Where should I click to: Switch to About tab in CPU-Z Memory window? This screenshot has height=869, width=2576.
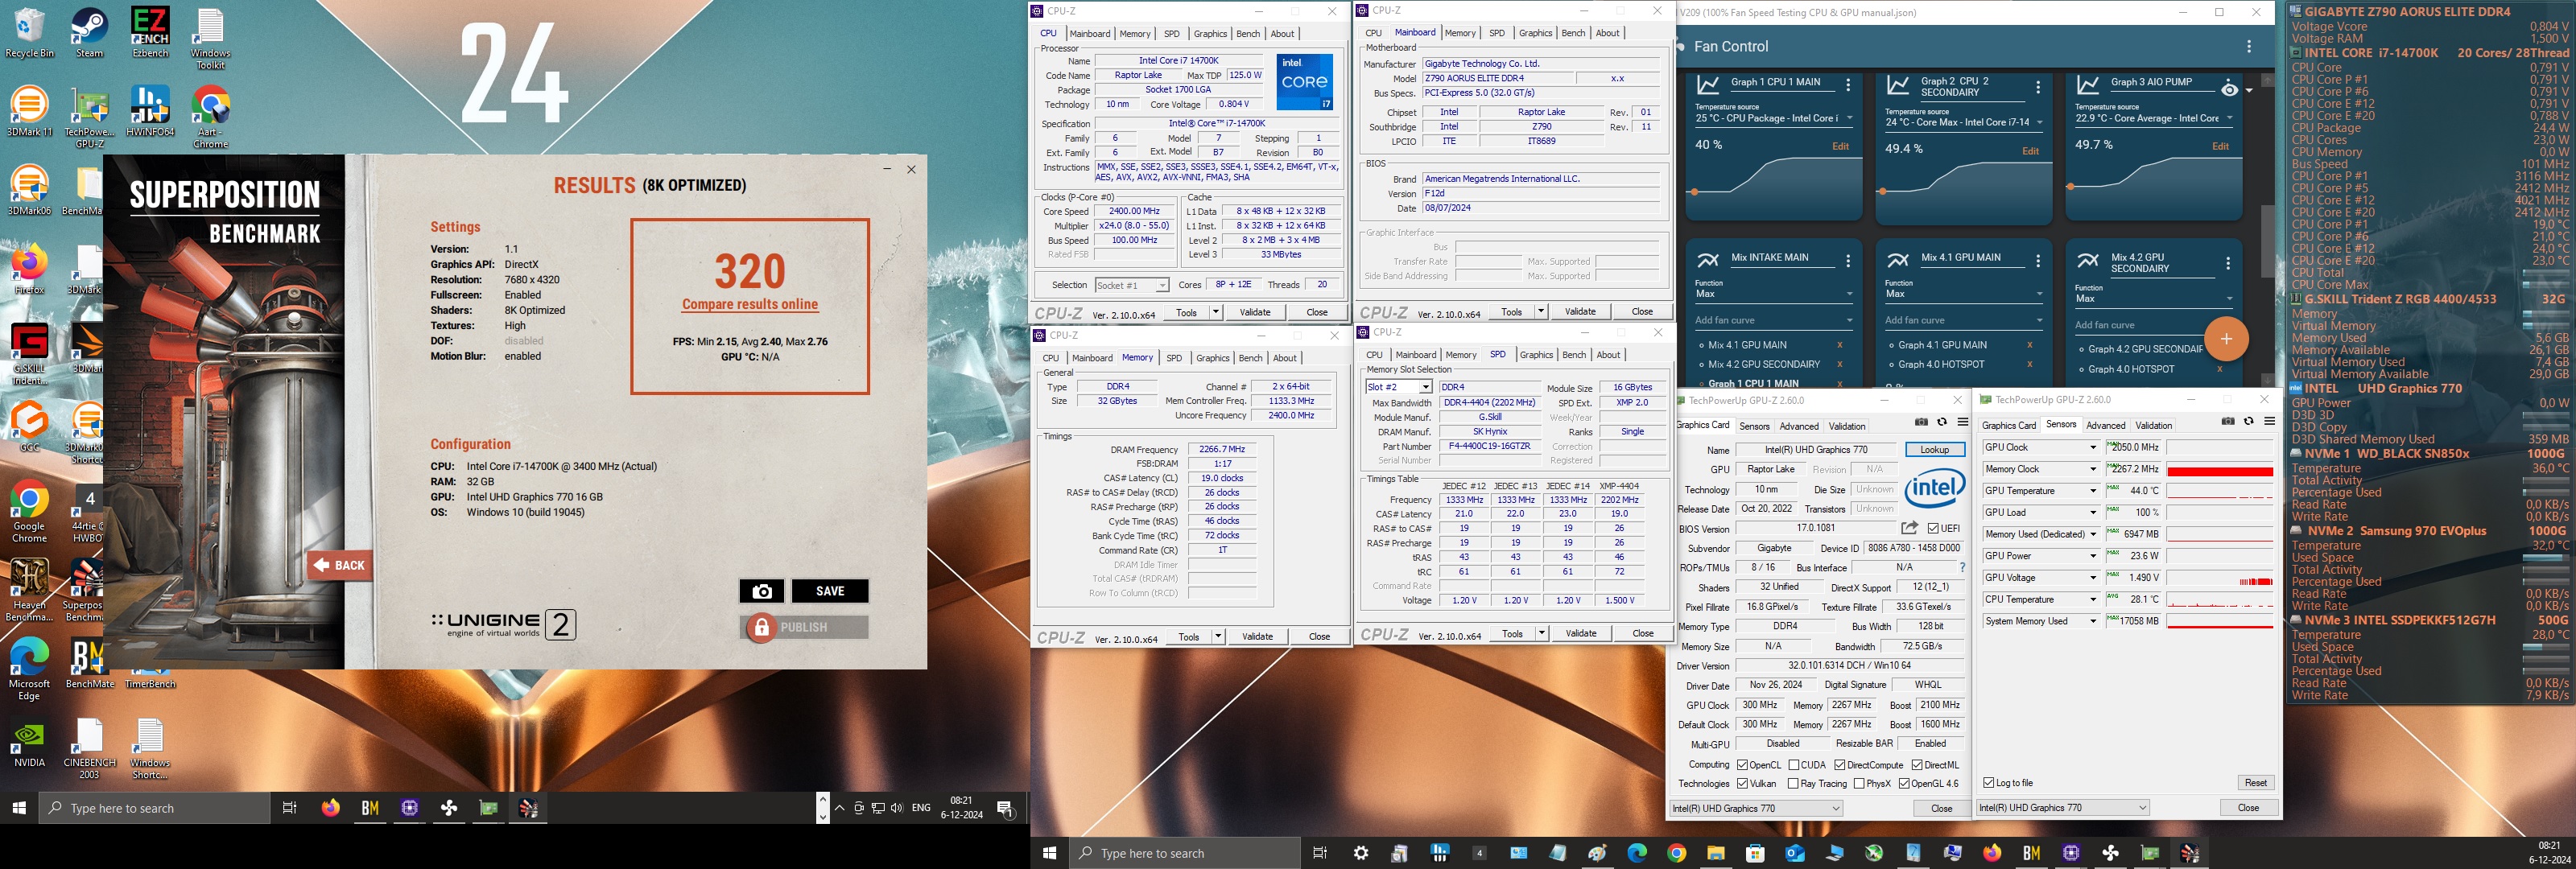pyautogui.click(x=1284, y=358)
